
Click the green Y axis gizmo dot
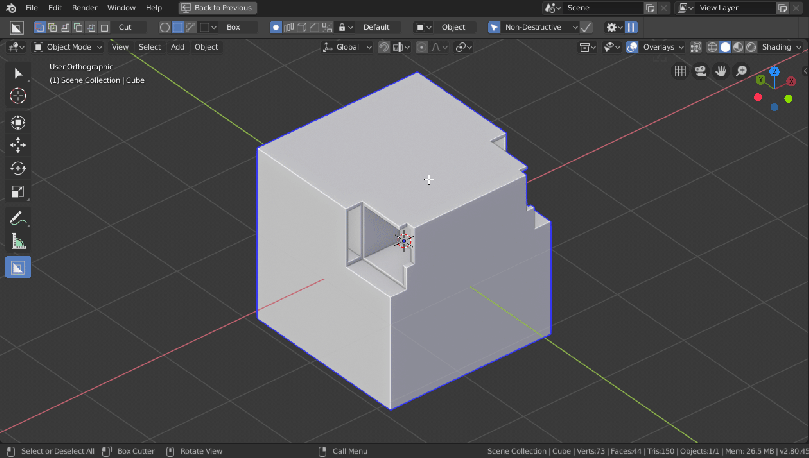762,79
